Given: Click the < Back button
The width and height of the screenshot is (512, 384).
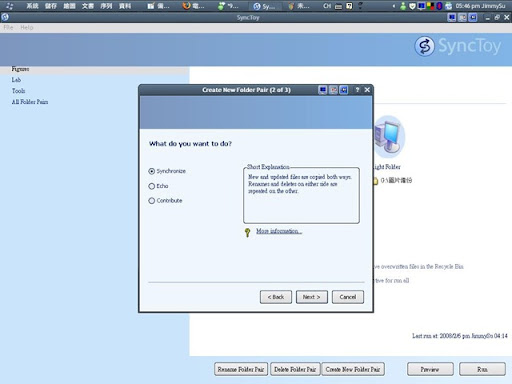Looking at the screenshot, I should point(276,297).
